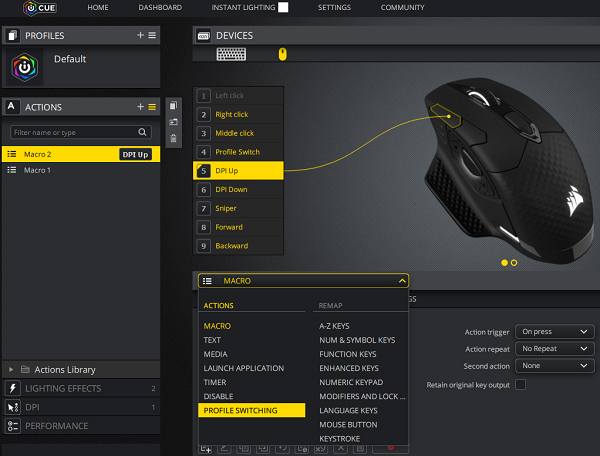Open the Second action dropdown
Screen dimensions: 600x456
[x=555, y=366]
